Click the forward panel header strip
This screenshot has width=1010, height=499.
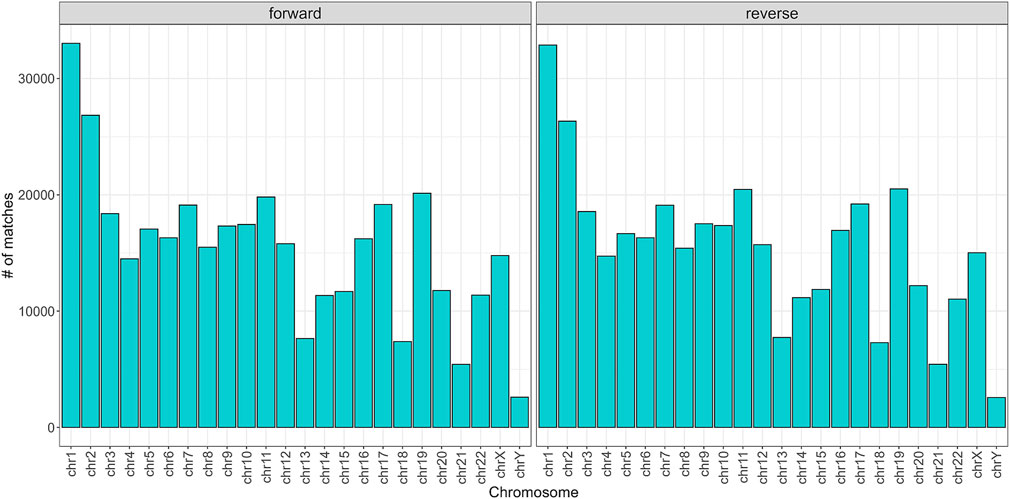tap(293, 12)
